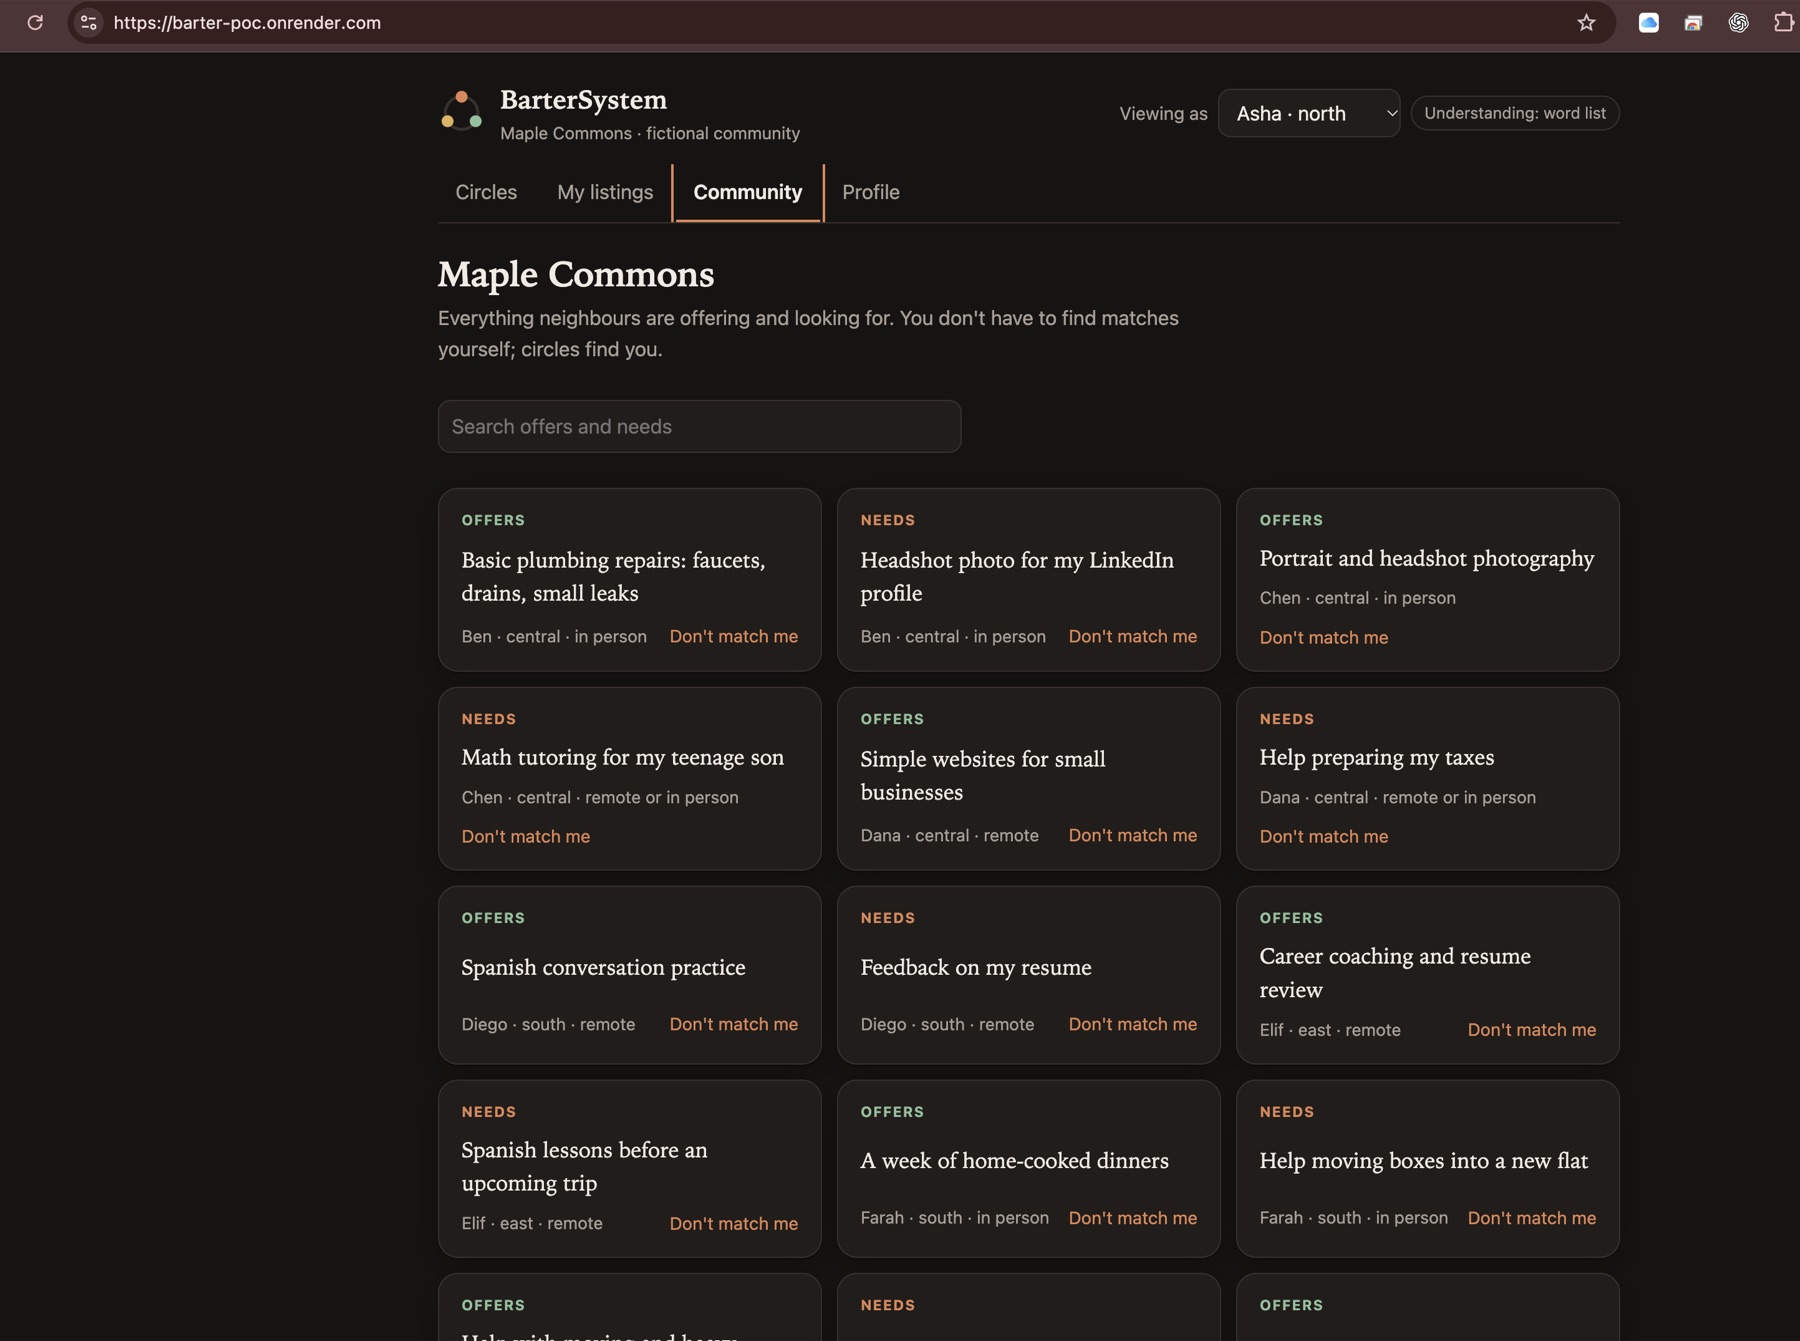Open the My listings tab
This screenshot has height=1341, width=1800.
point(605,192)
